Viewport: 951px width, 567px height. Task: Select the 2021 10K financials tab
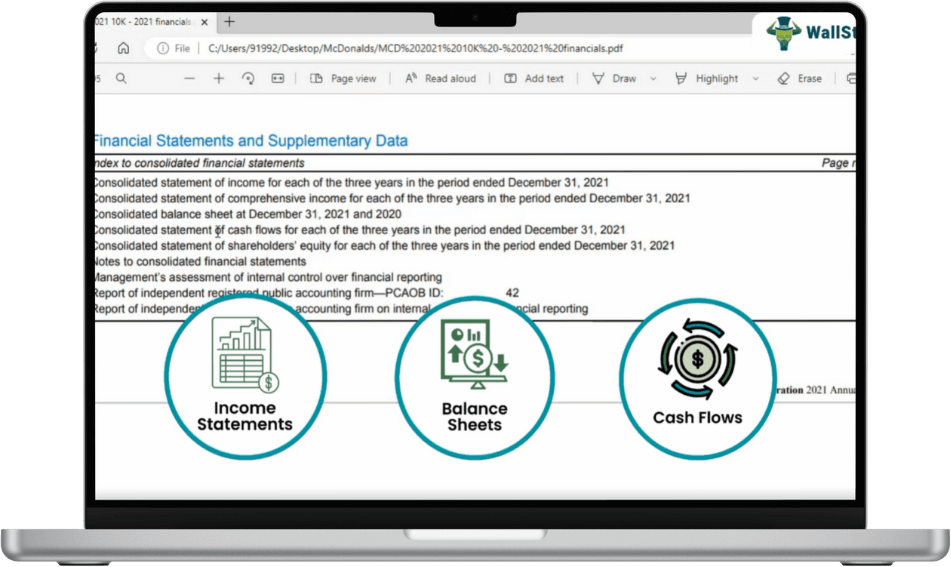pyautogui.click(x=145, y=21)
